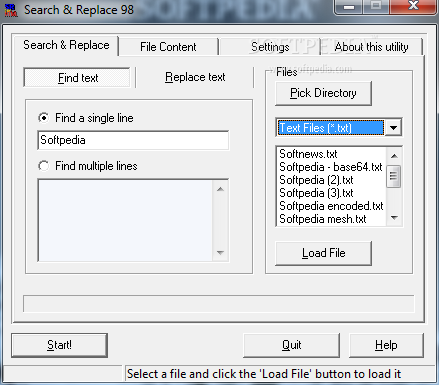Switch to the Search & Replace tab
Screen dimensions: 439x385
pos(66,45)
